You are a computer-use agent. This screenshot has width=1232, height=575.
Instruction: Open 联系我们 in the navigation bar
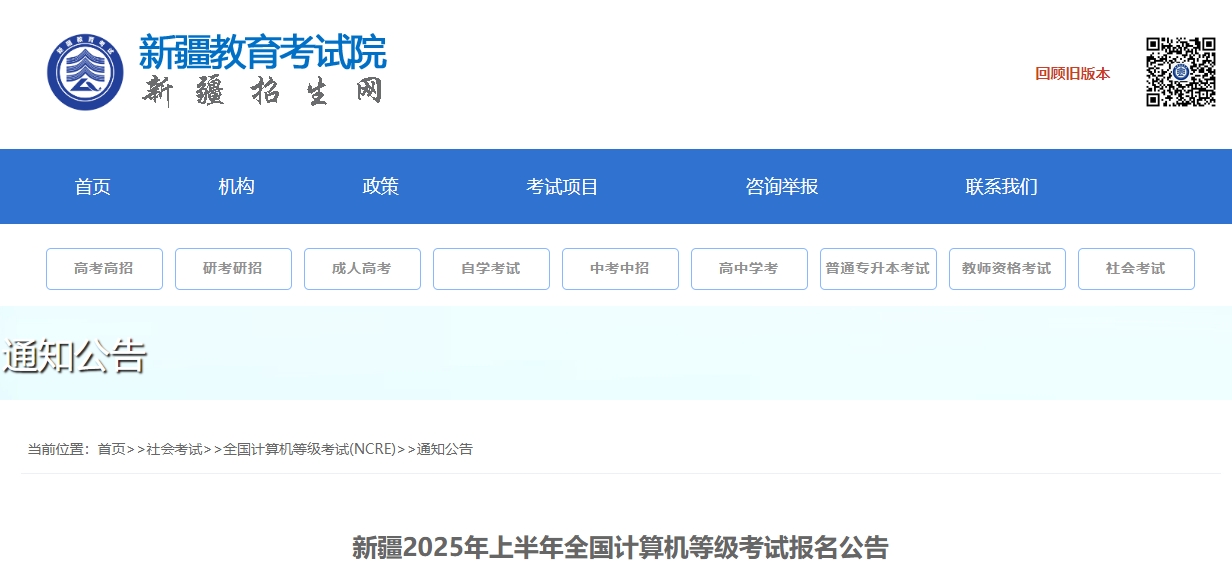[x=1001, y=186]
